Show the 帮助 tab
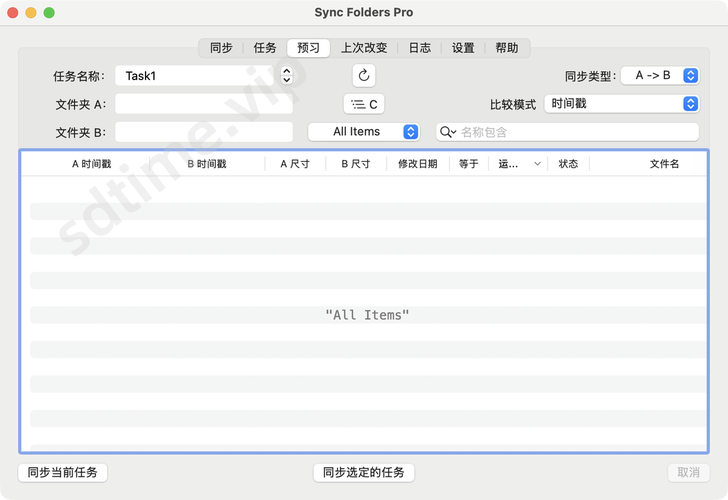The height and width of the screenshot is (500, 728). pyautogui.click(x=507, y=48)
